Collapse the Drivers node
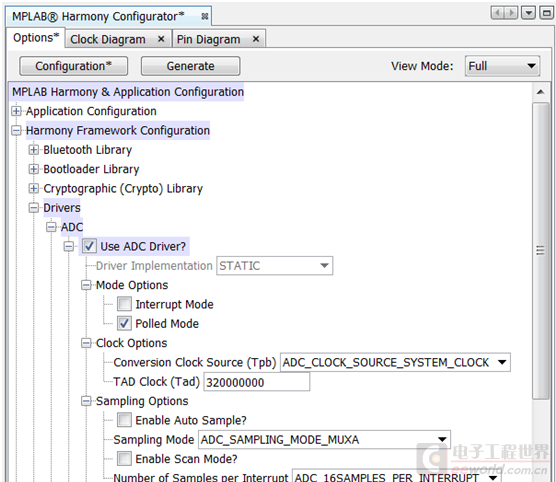Screen dimensions: 556x482 tap(34, 208)
